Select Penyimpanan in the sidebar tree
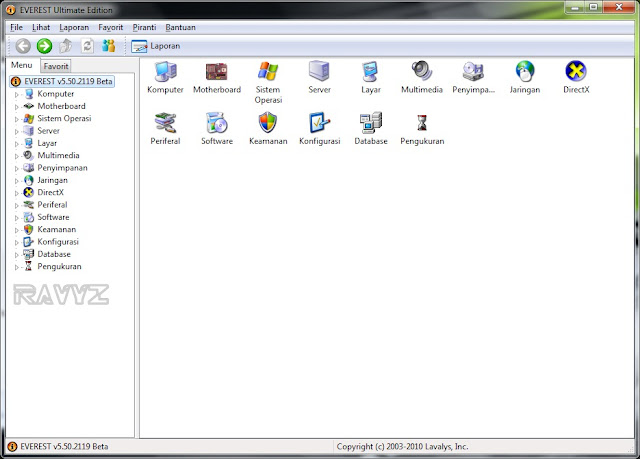The width and height of the screenshot is (640, 459). coord(62,168)
